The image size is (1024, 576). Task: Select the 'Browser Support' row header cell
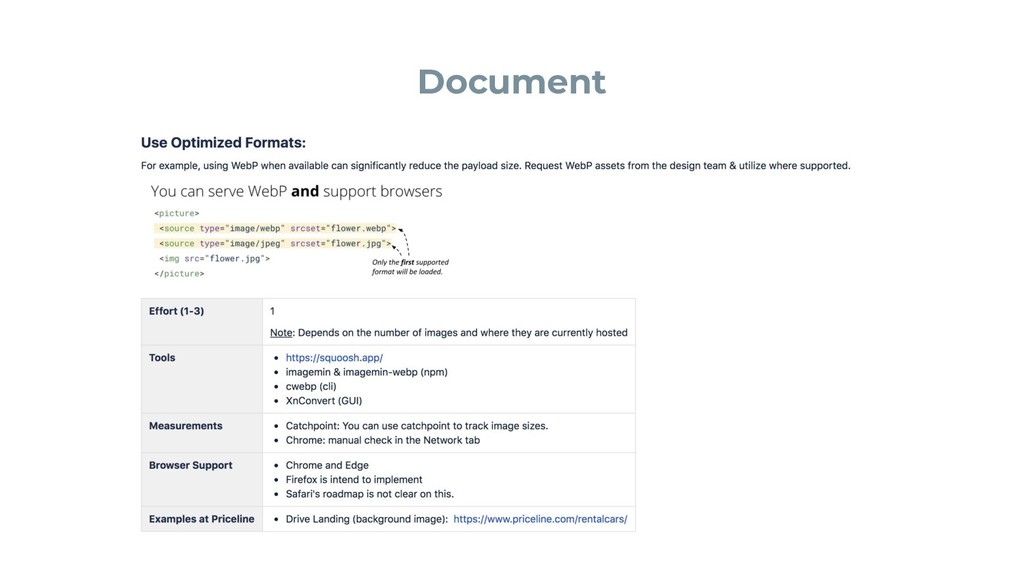coord(202,479)
